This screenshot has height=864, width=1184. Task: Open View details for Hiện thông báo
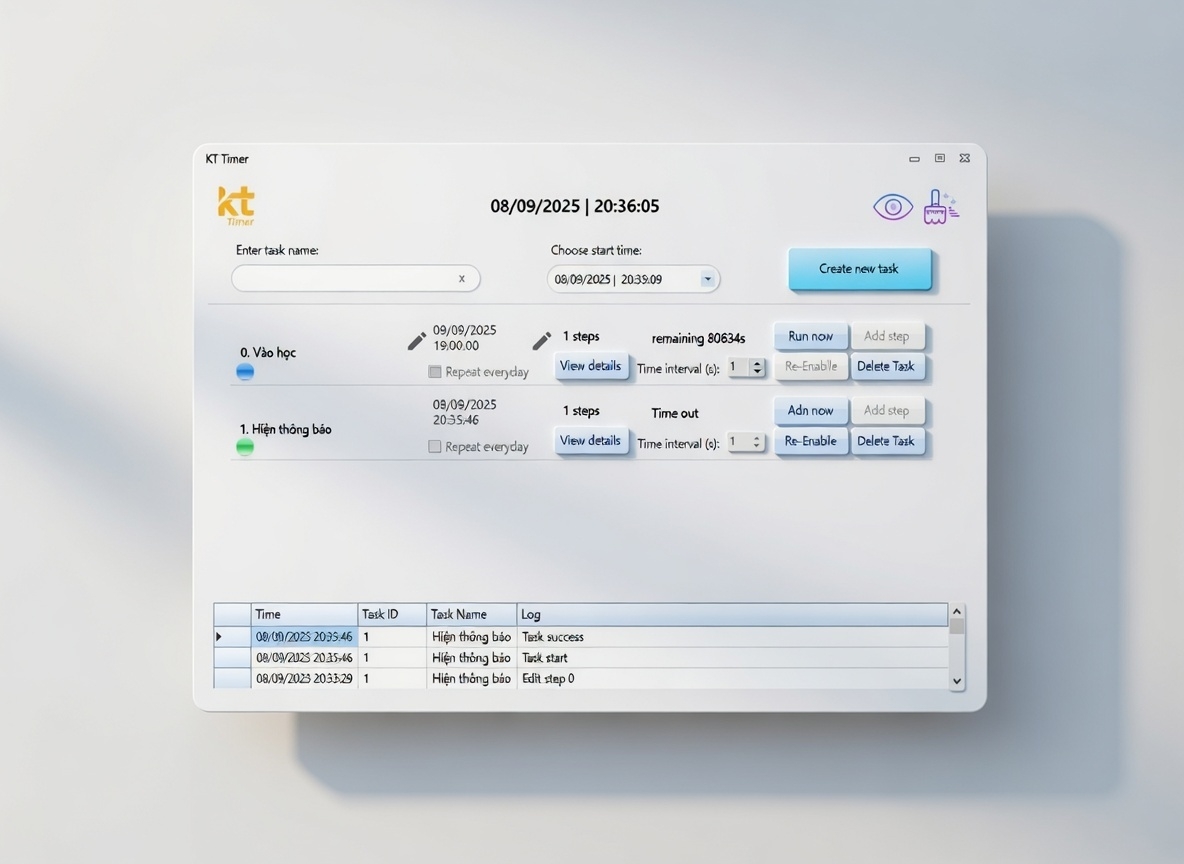click(590, 441)
